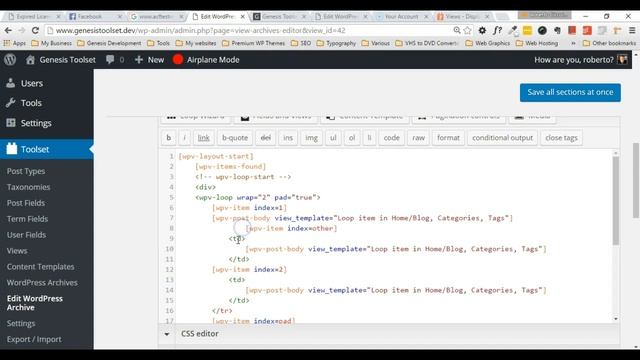Open the Web Hosting bookmarks folder

point(537,43)
